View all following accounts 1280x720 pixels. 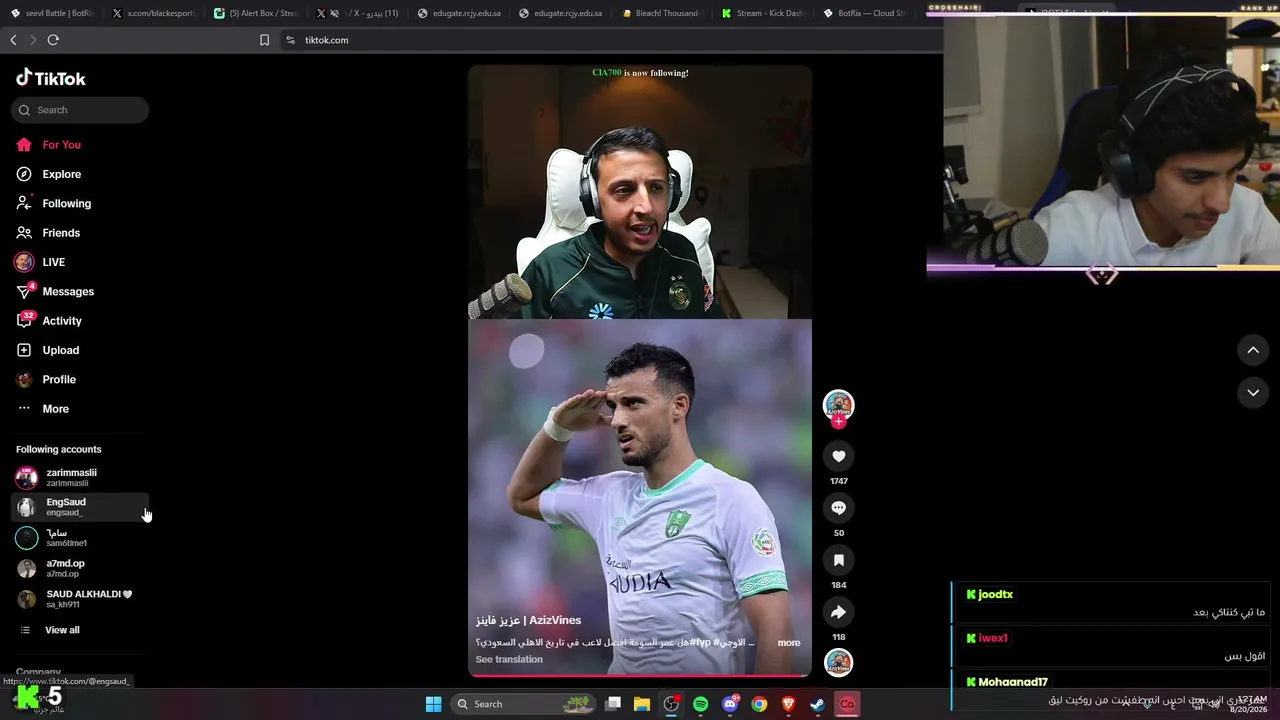click(62, 630)
